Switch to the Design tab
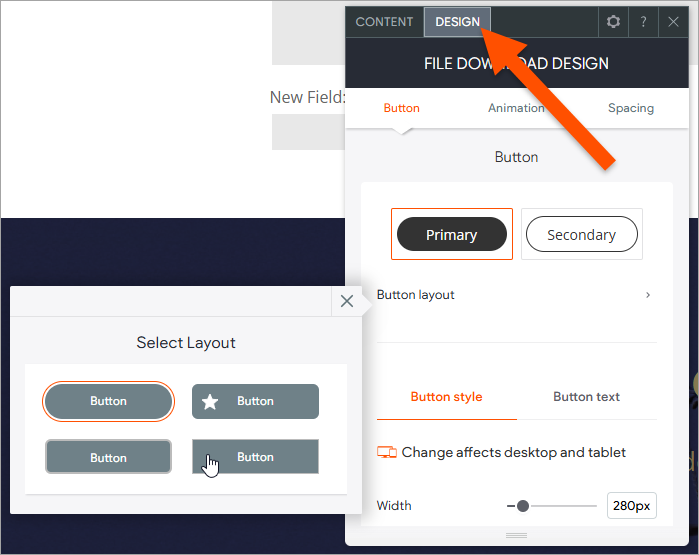This screenshot has height=555, width=699. click(x=457, y=22)
